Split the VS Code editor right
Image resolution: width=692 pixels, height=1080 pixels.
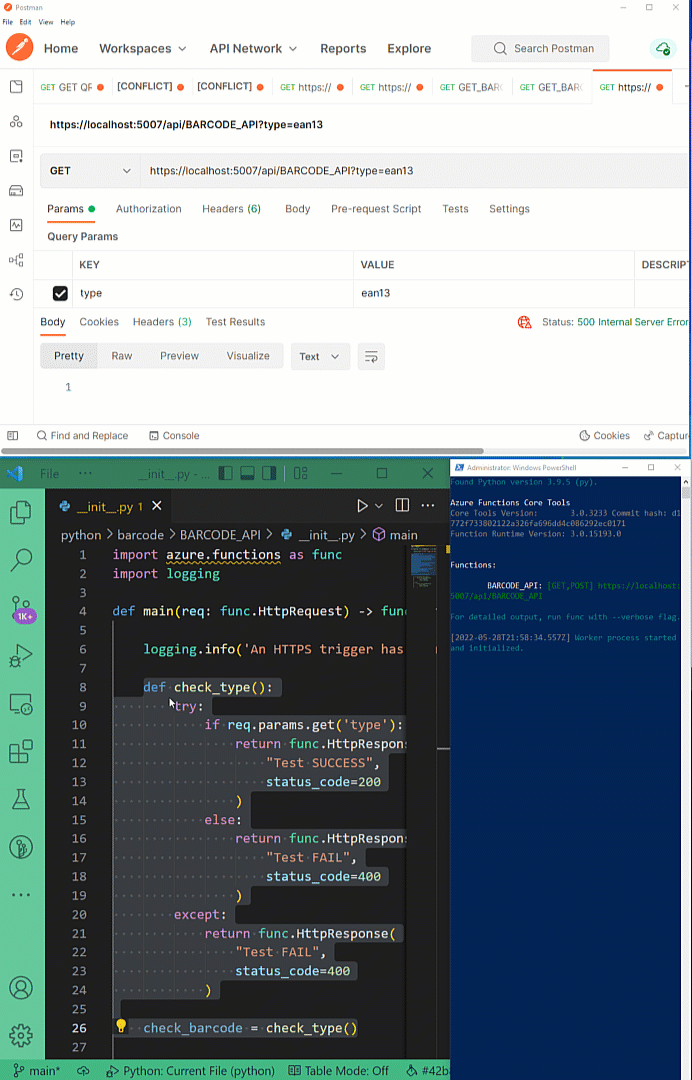click(402, 506)
